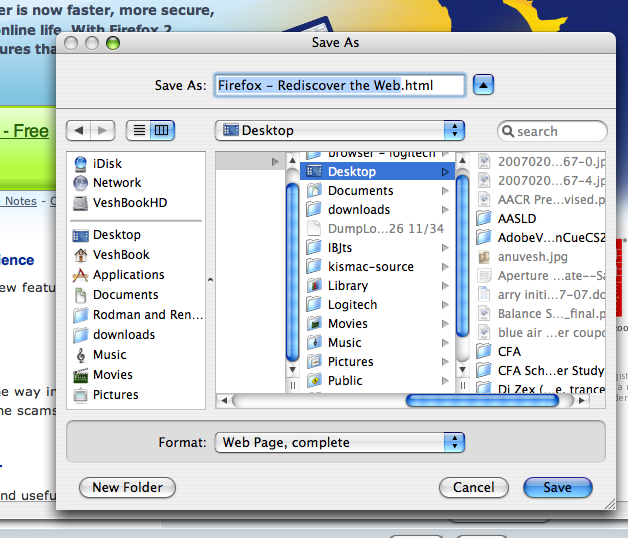This screenshot has width=628, height=538.
Task: Select the AdobeV...nCueCS2 folder
Action: [541, 238]
